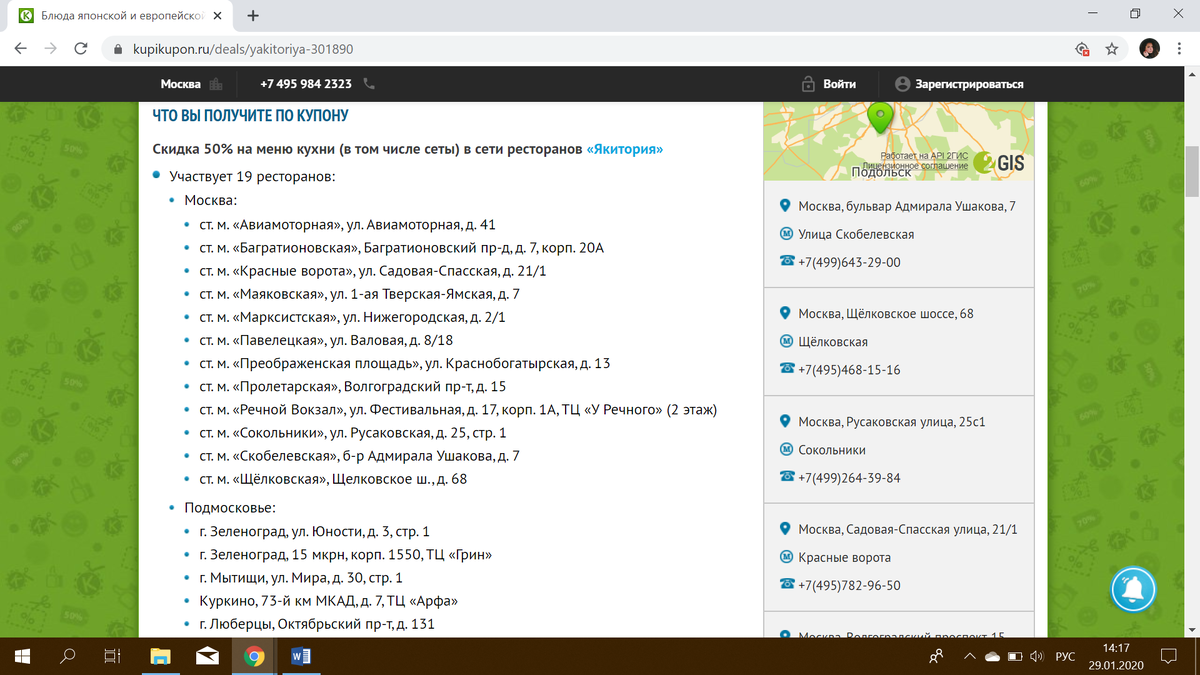This screenshot has height=675, width=1200.
Task: Click metro icon beside Улица Скобелевская
Action: point(786,234)
